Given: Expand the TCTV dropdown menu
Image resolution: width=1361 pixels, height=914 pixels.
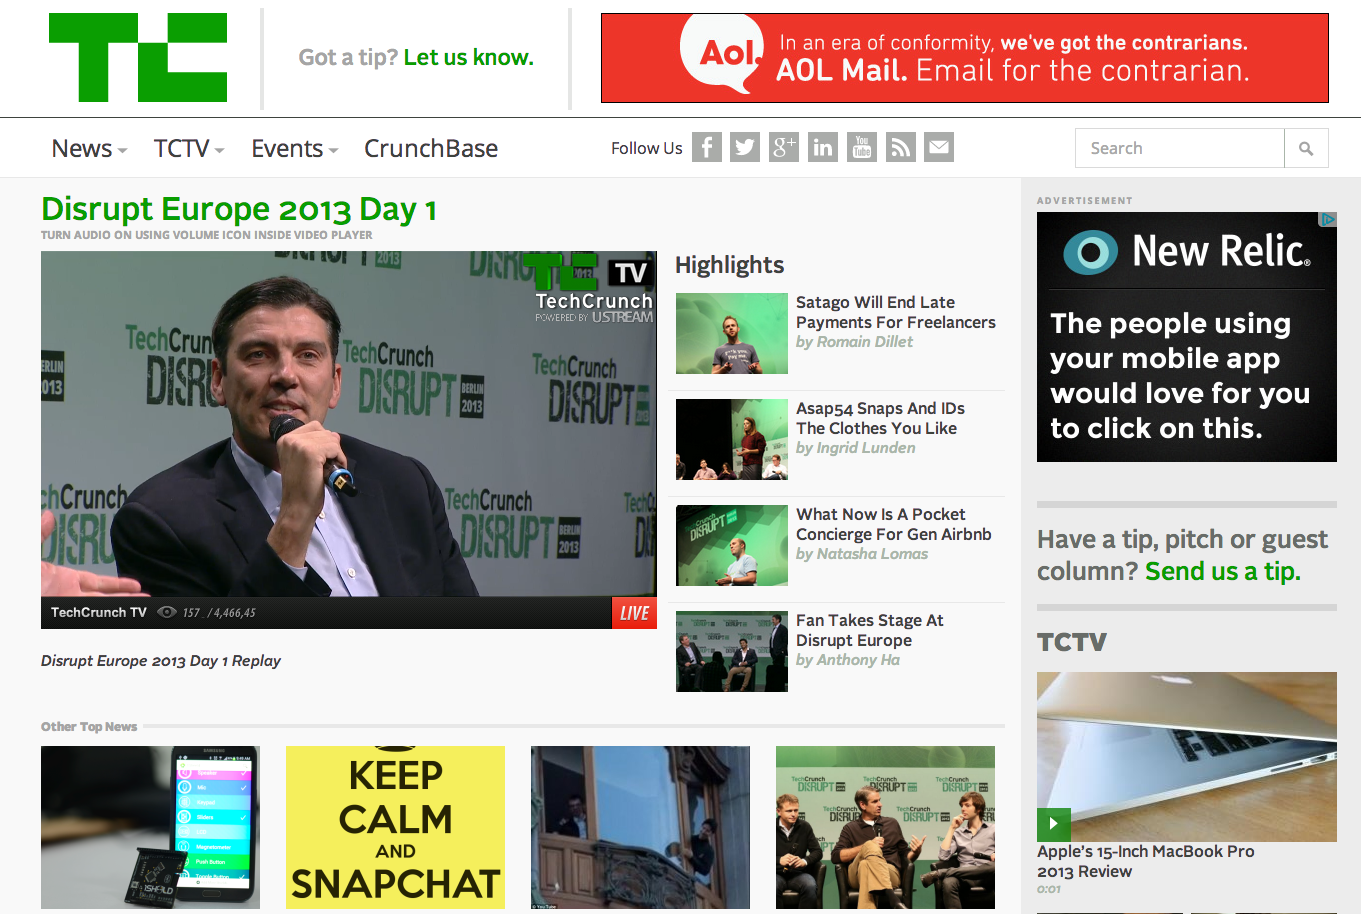Looking at the screenshot, I should [189, 148].
